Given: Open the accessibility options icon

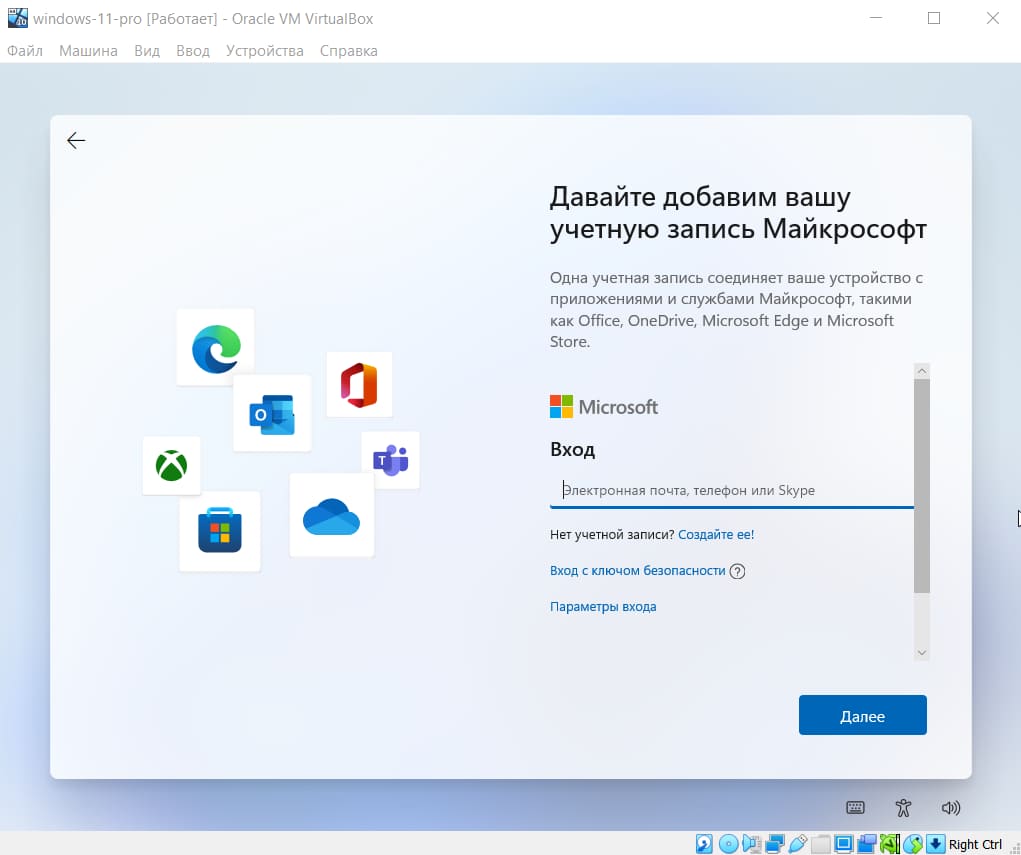Looking at the screenshot, I should 903,807.
